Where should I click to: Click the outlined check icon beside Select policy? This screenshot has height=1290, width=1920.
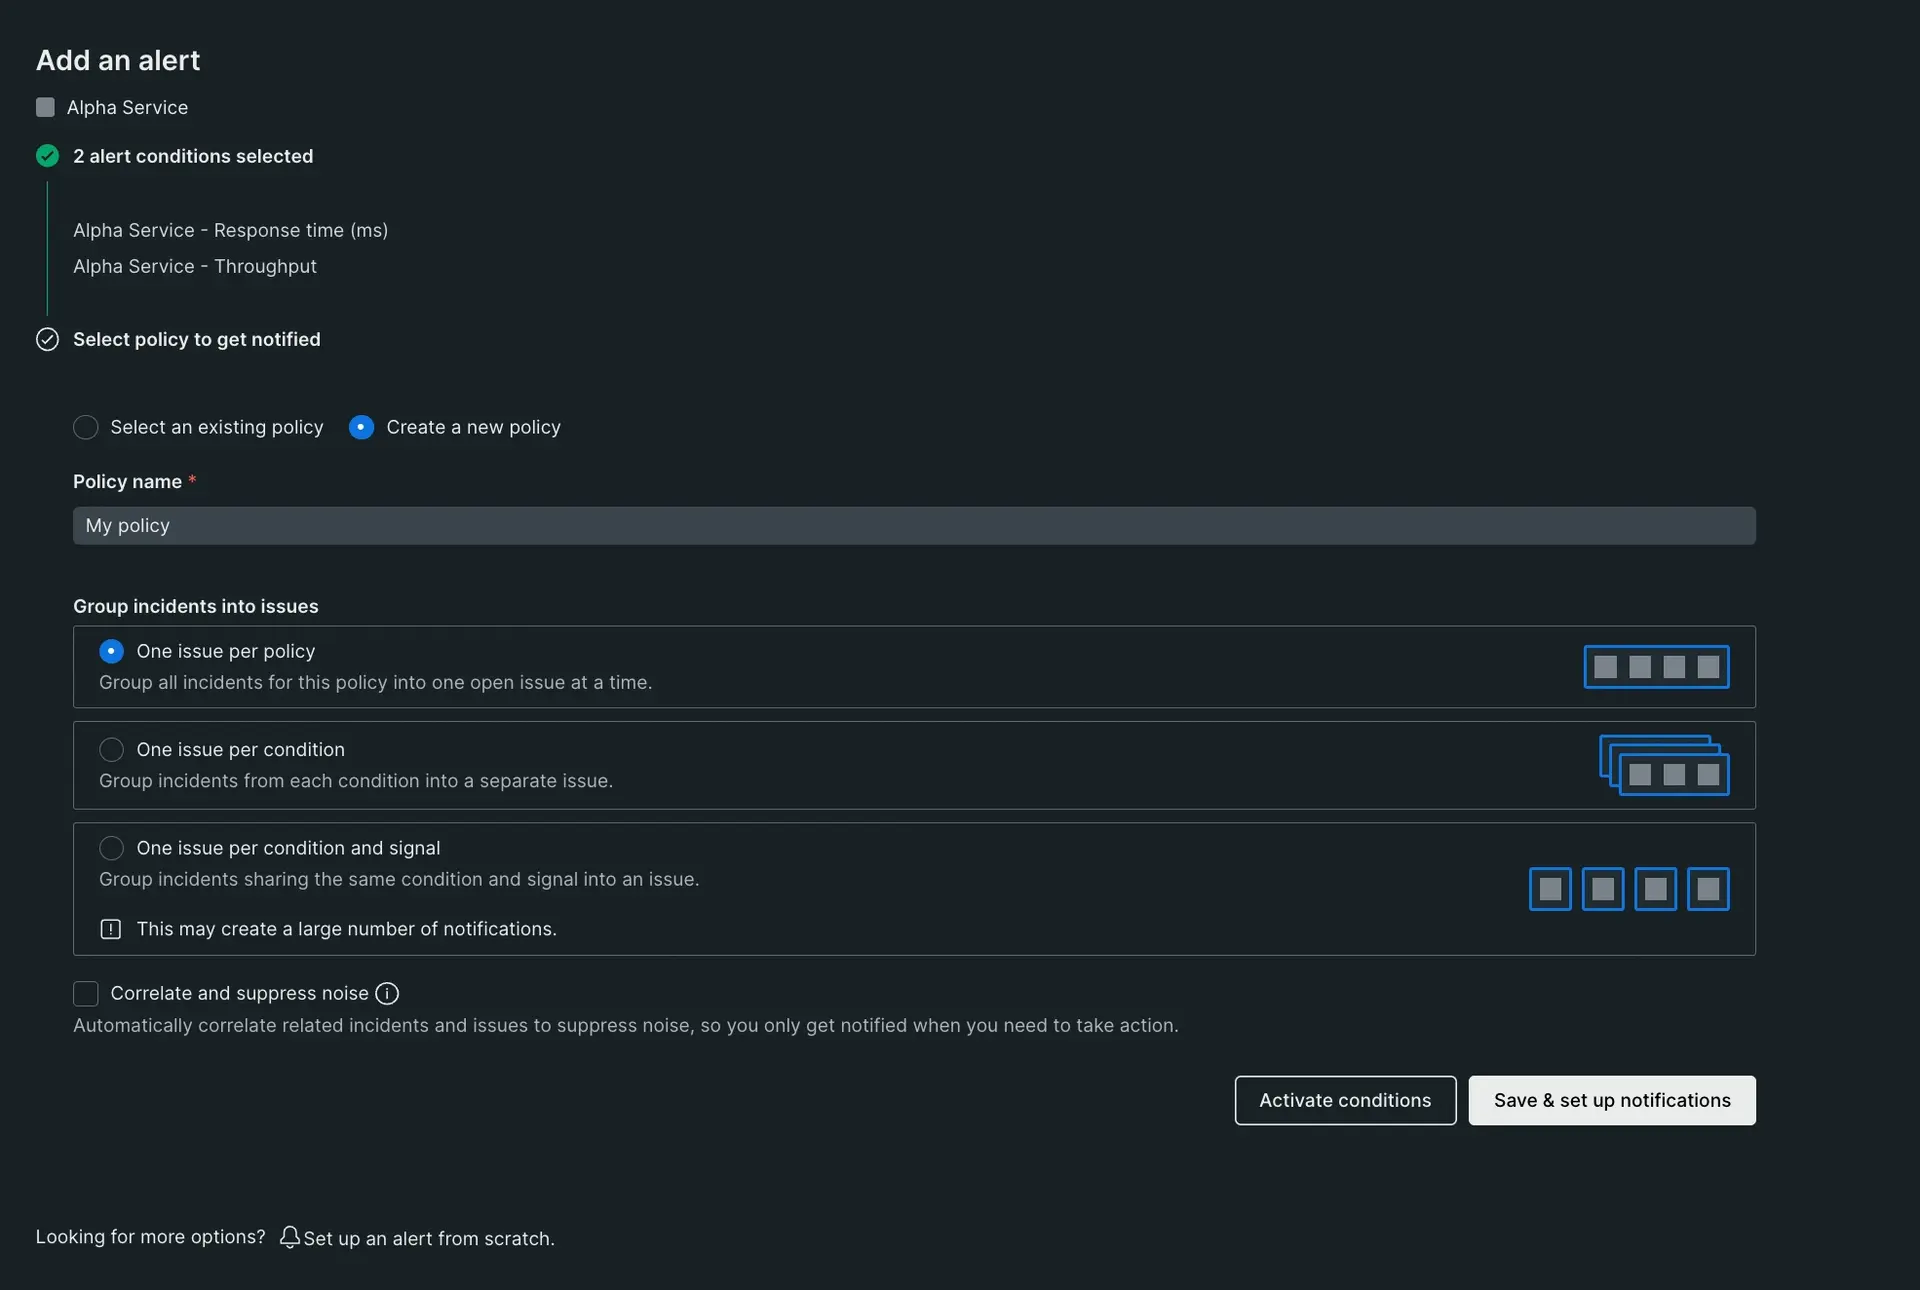[47, 339]
